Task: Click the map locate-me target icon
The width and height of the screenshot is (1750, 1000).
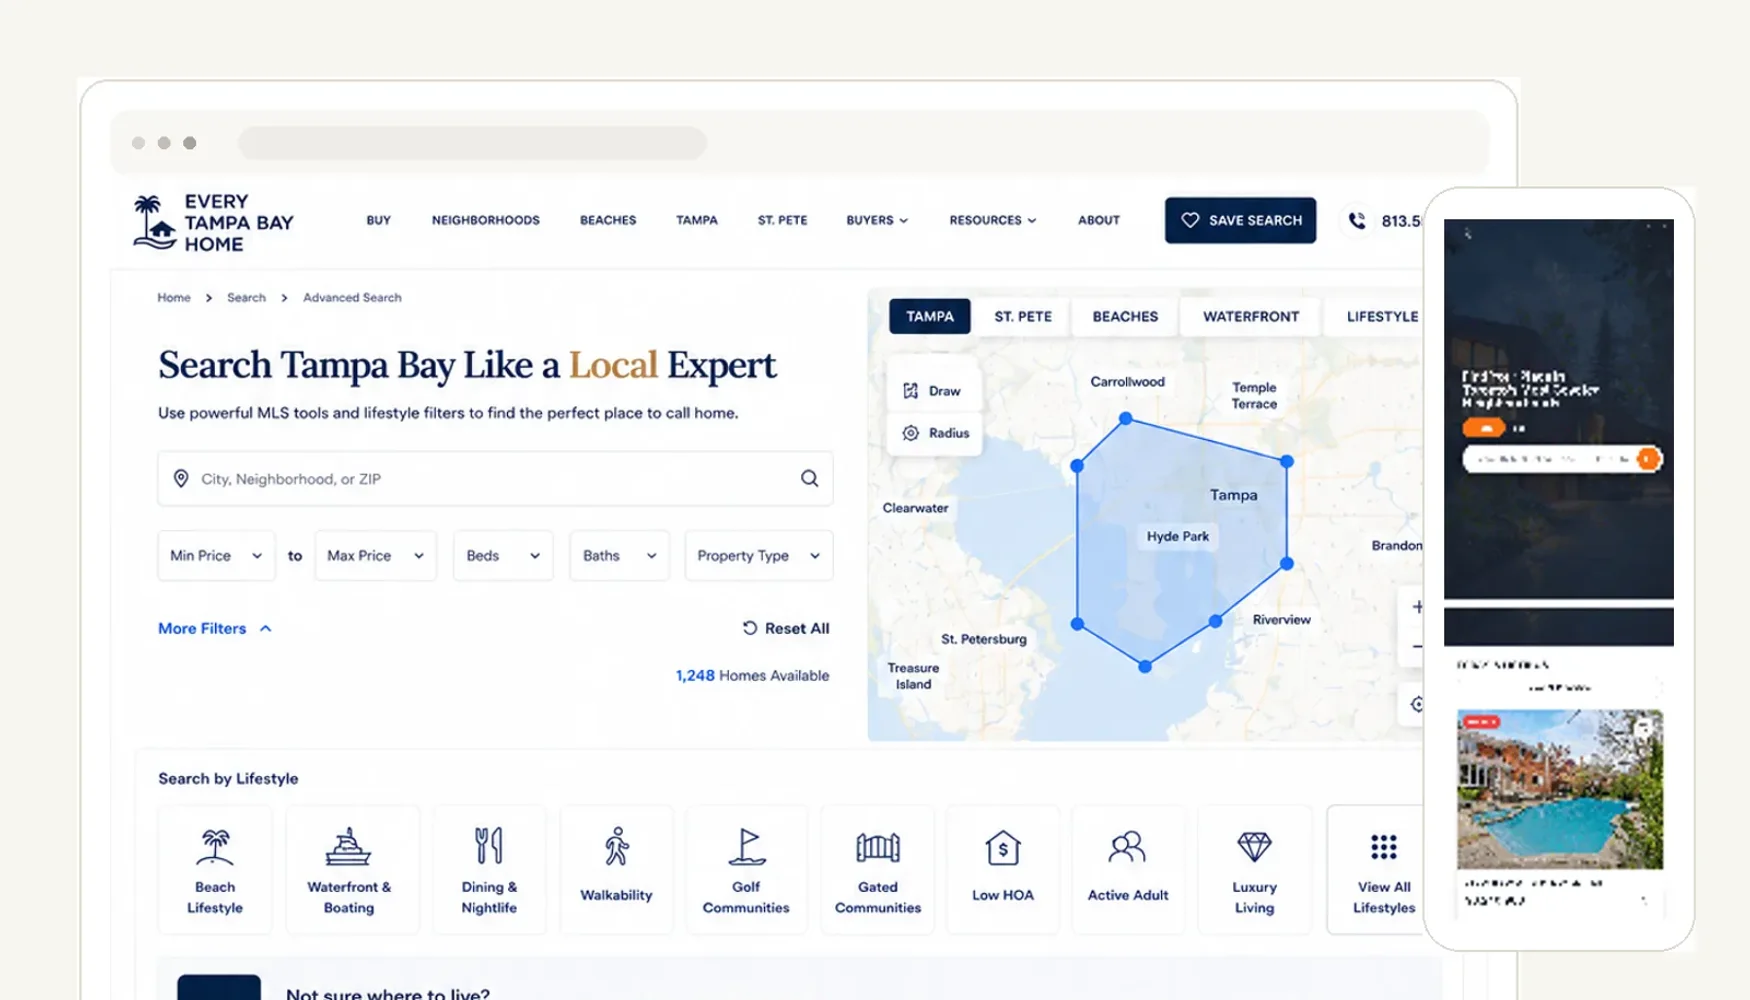Action: click(1417, 704)
